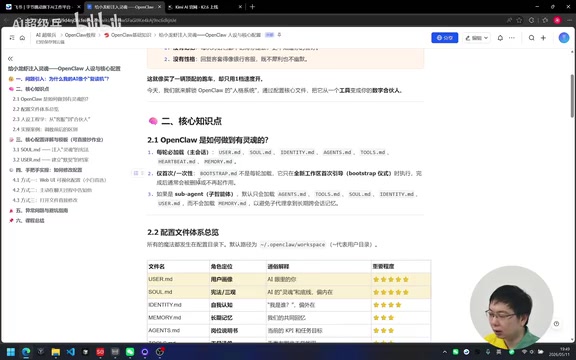Select the SOUL.md table cell
This screenshot has width=576, height=360.
[x=178, y=292]
